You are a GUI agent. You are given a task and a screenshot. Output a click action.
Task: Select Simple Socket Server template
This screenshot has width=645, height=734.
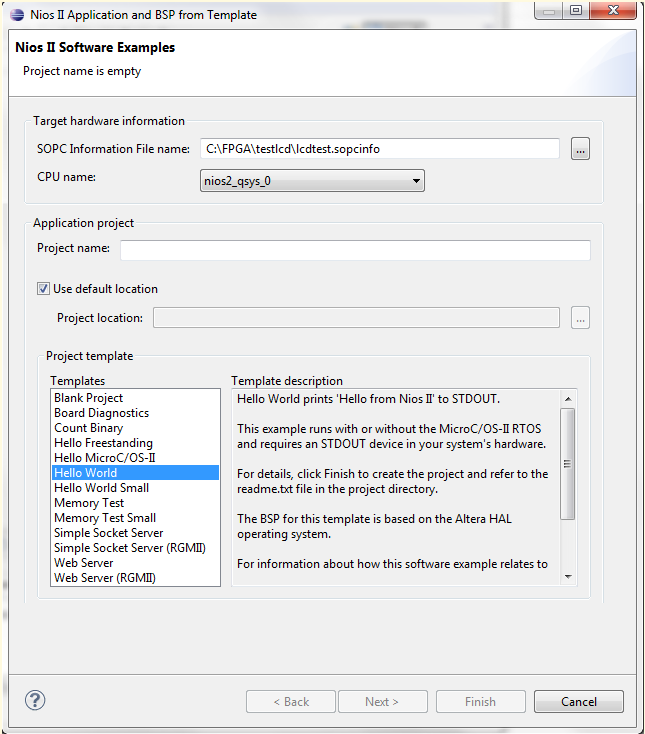[x=135, y=533]
